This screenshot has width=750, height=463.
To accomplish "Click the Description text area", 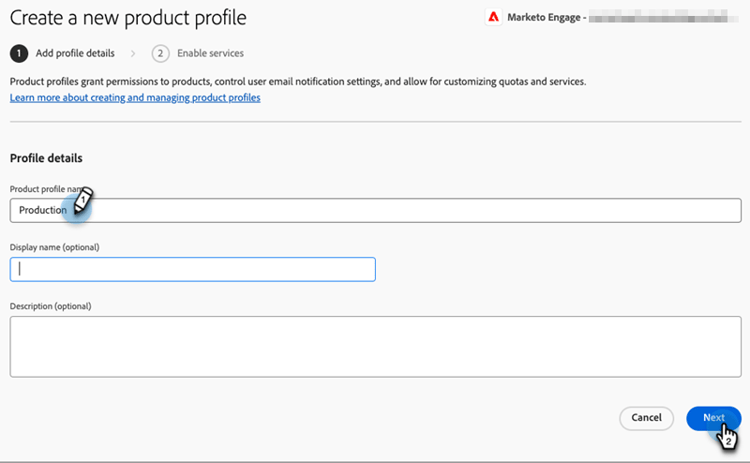I will pyautogui.click(x=375, y=347).
